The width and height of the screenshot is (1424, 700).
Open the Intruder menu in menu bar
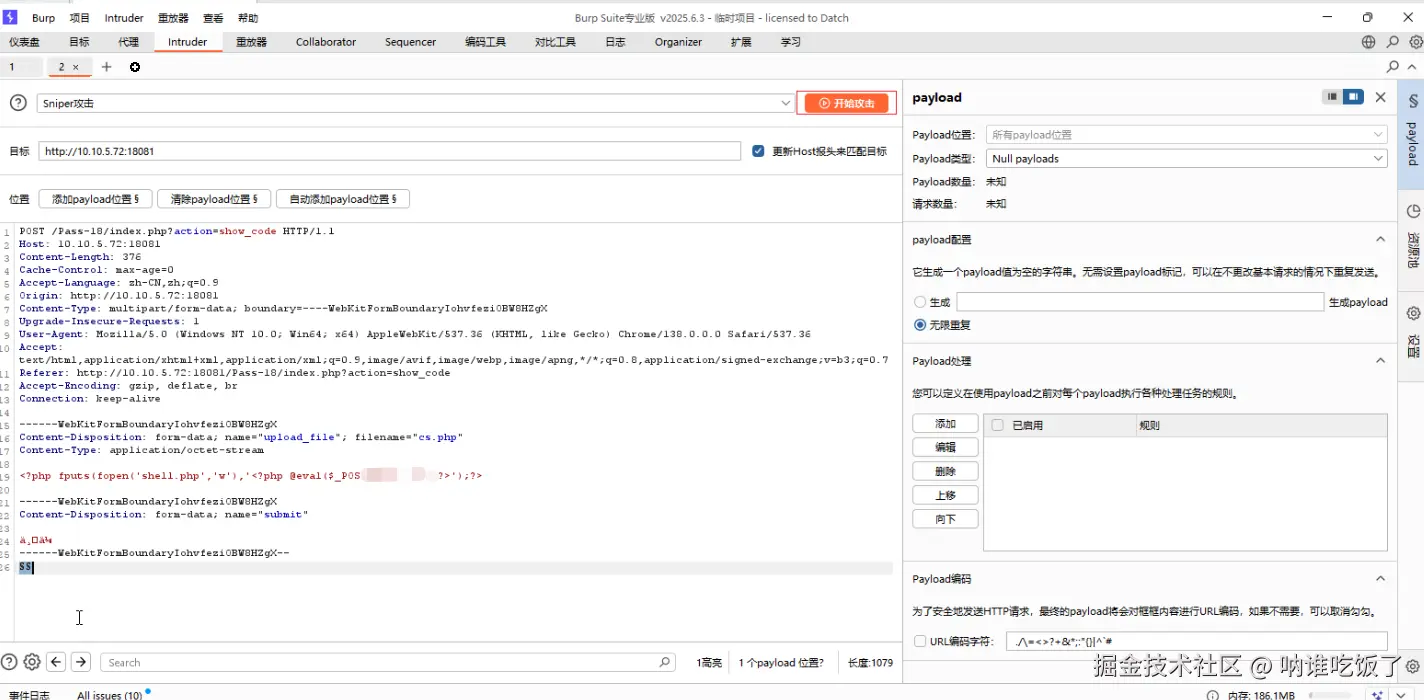coord(124,18)
